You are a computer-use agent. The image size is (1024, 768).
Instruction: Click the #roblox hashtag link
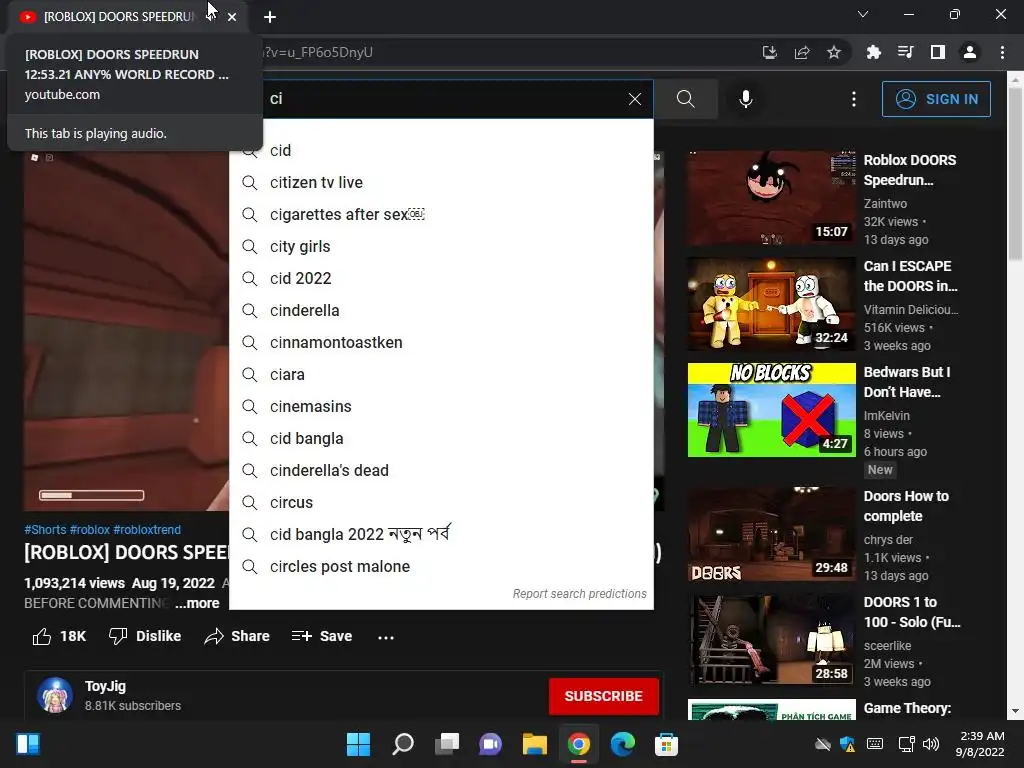(x=89, y=530)
